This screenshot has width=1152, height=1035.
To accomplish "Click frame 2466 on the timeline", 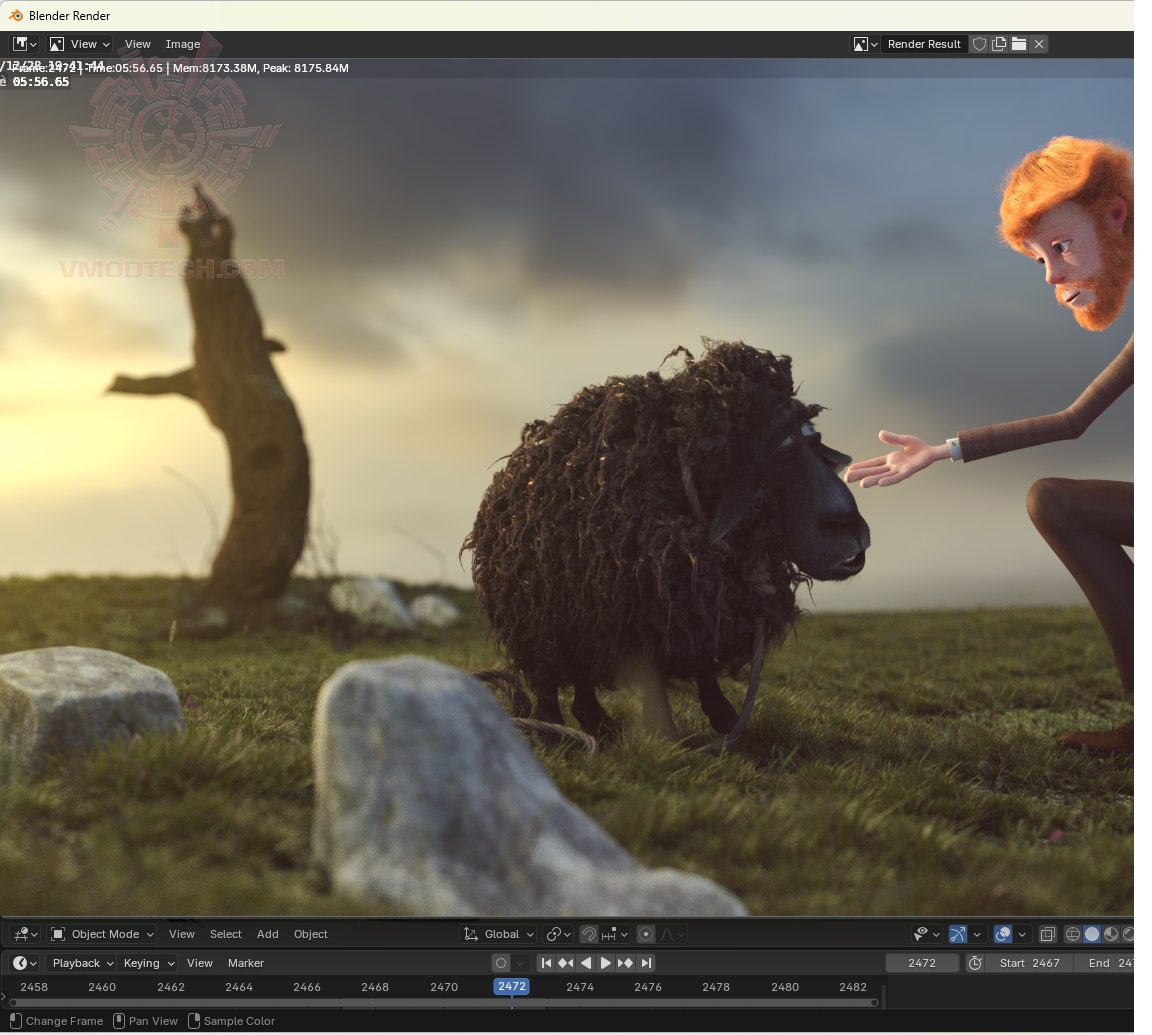I will click(x=306, y=987).
